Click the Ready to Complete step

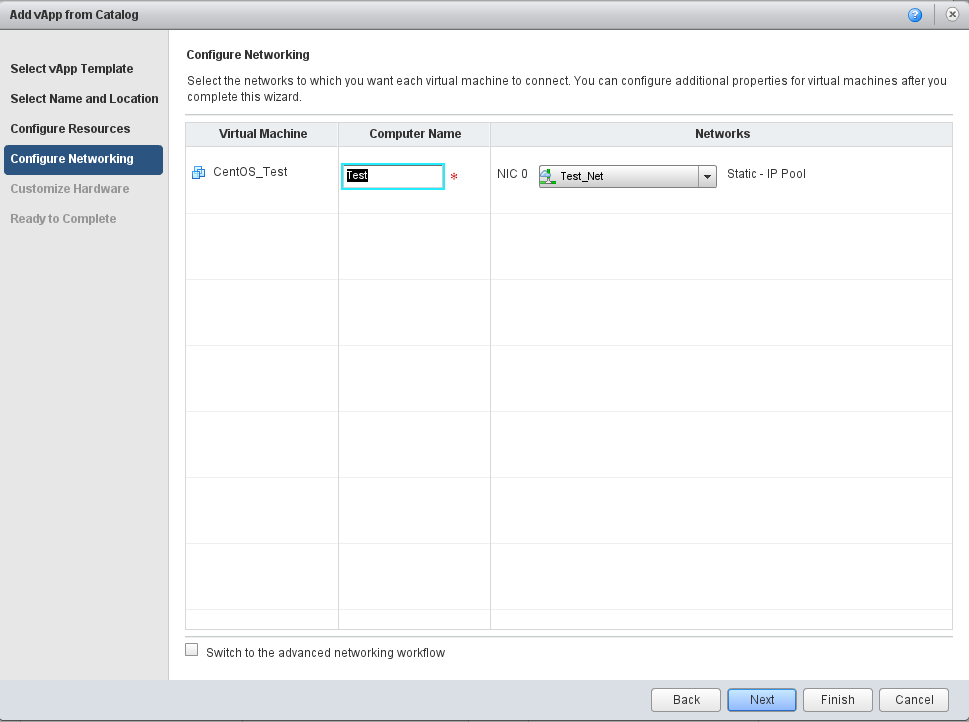(x=63, y=219)
